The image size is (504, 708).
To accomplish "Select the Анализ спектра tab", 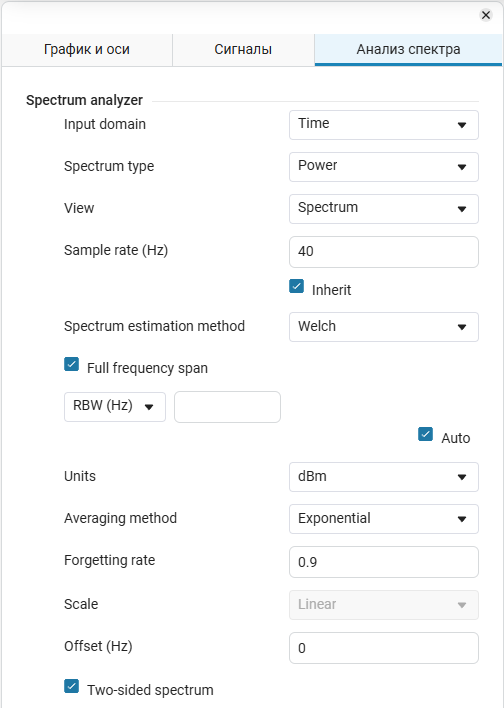I will (408, 49).
